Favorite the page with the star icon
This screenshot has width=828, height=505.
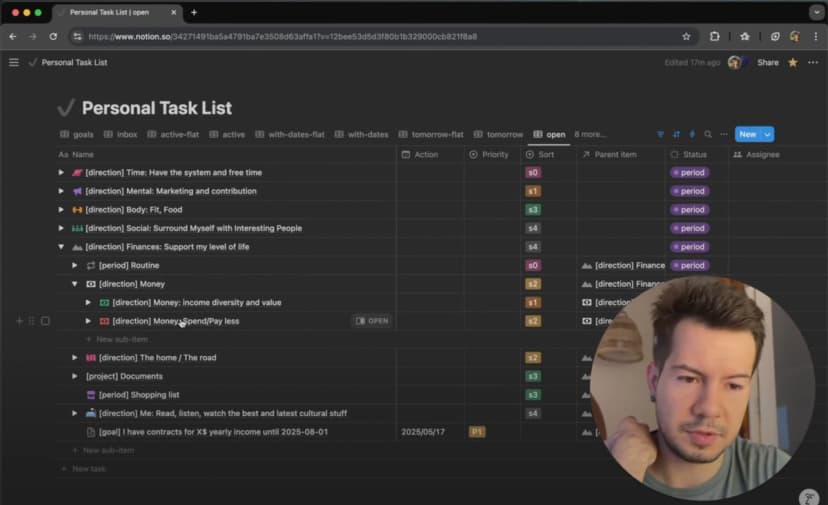point(793,62)
